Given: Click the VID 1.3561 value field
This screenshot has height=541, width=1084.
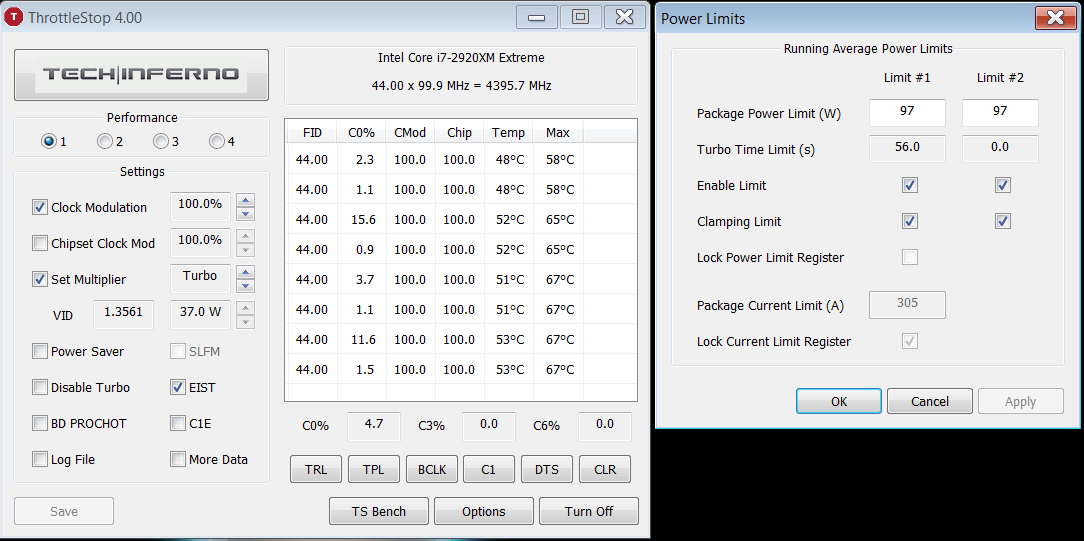Looking at the screenshot, I should pos(123,314).
